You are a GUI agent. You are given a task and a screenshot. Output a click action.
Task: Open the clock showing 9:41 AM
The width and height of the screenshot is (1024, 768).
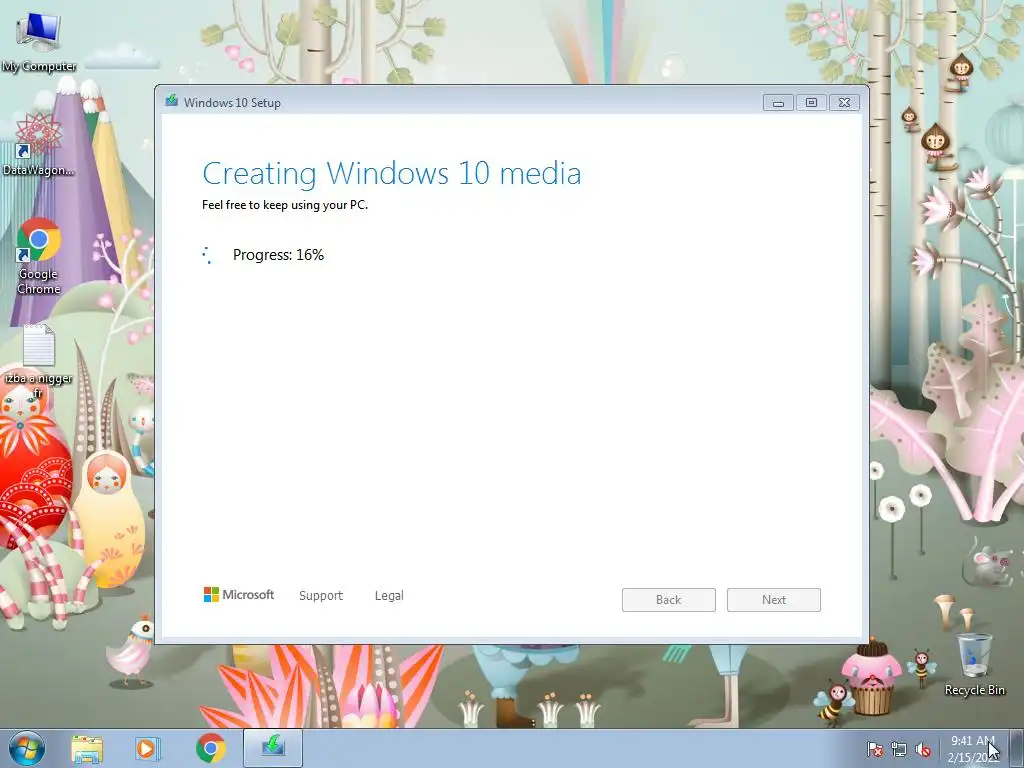[973, 749]
